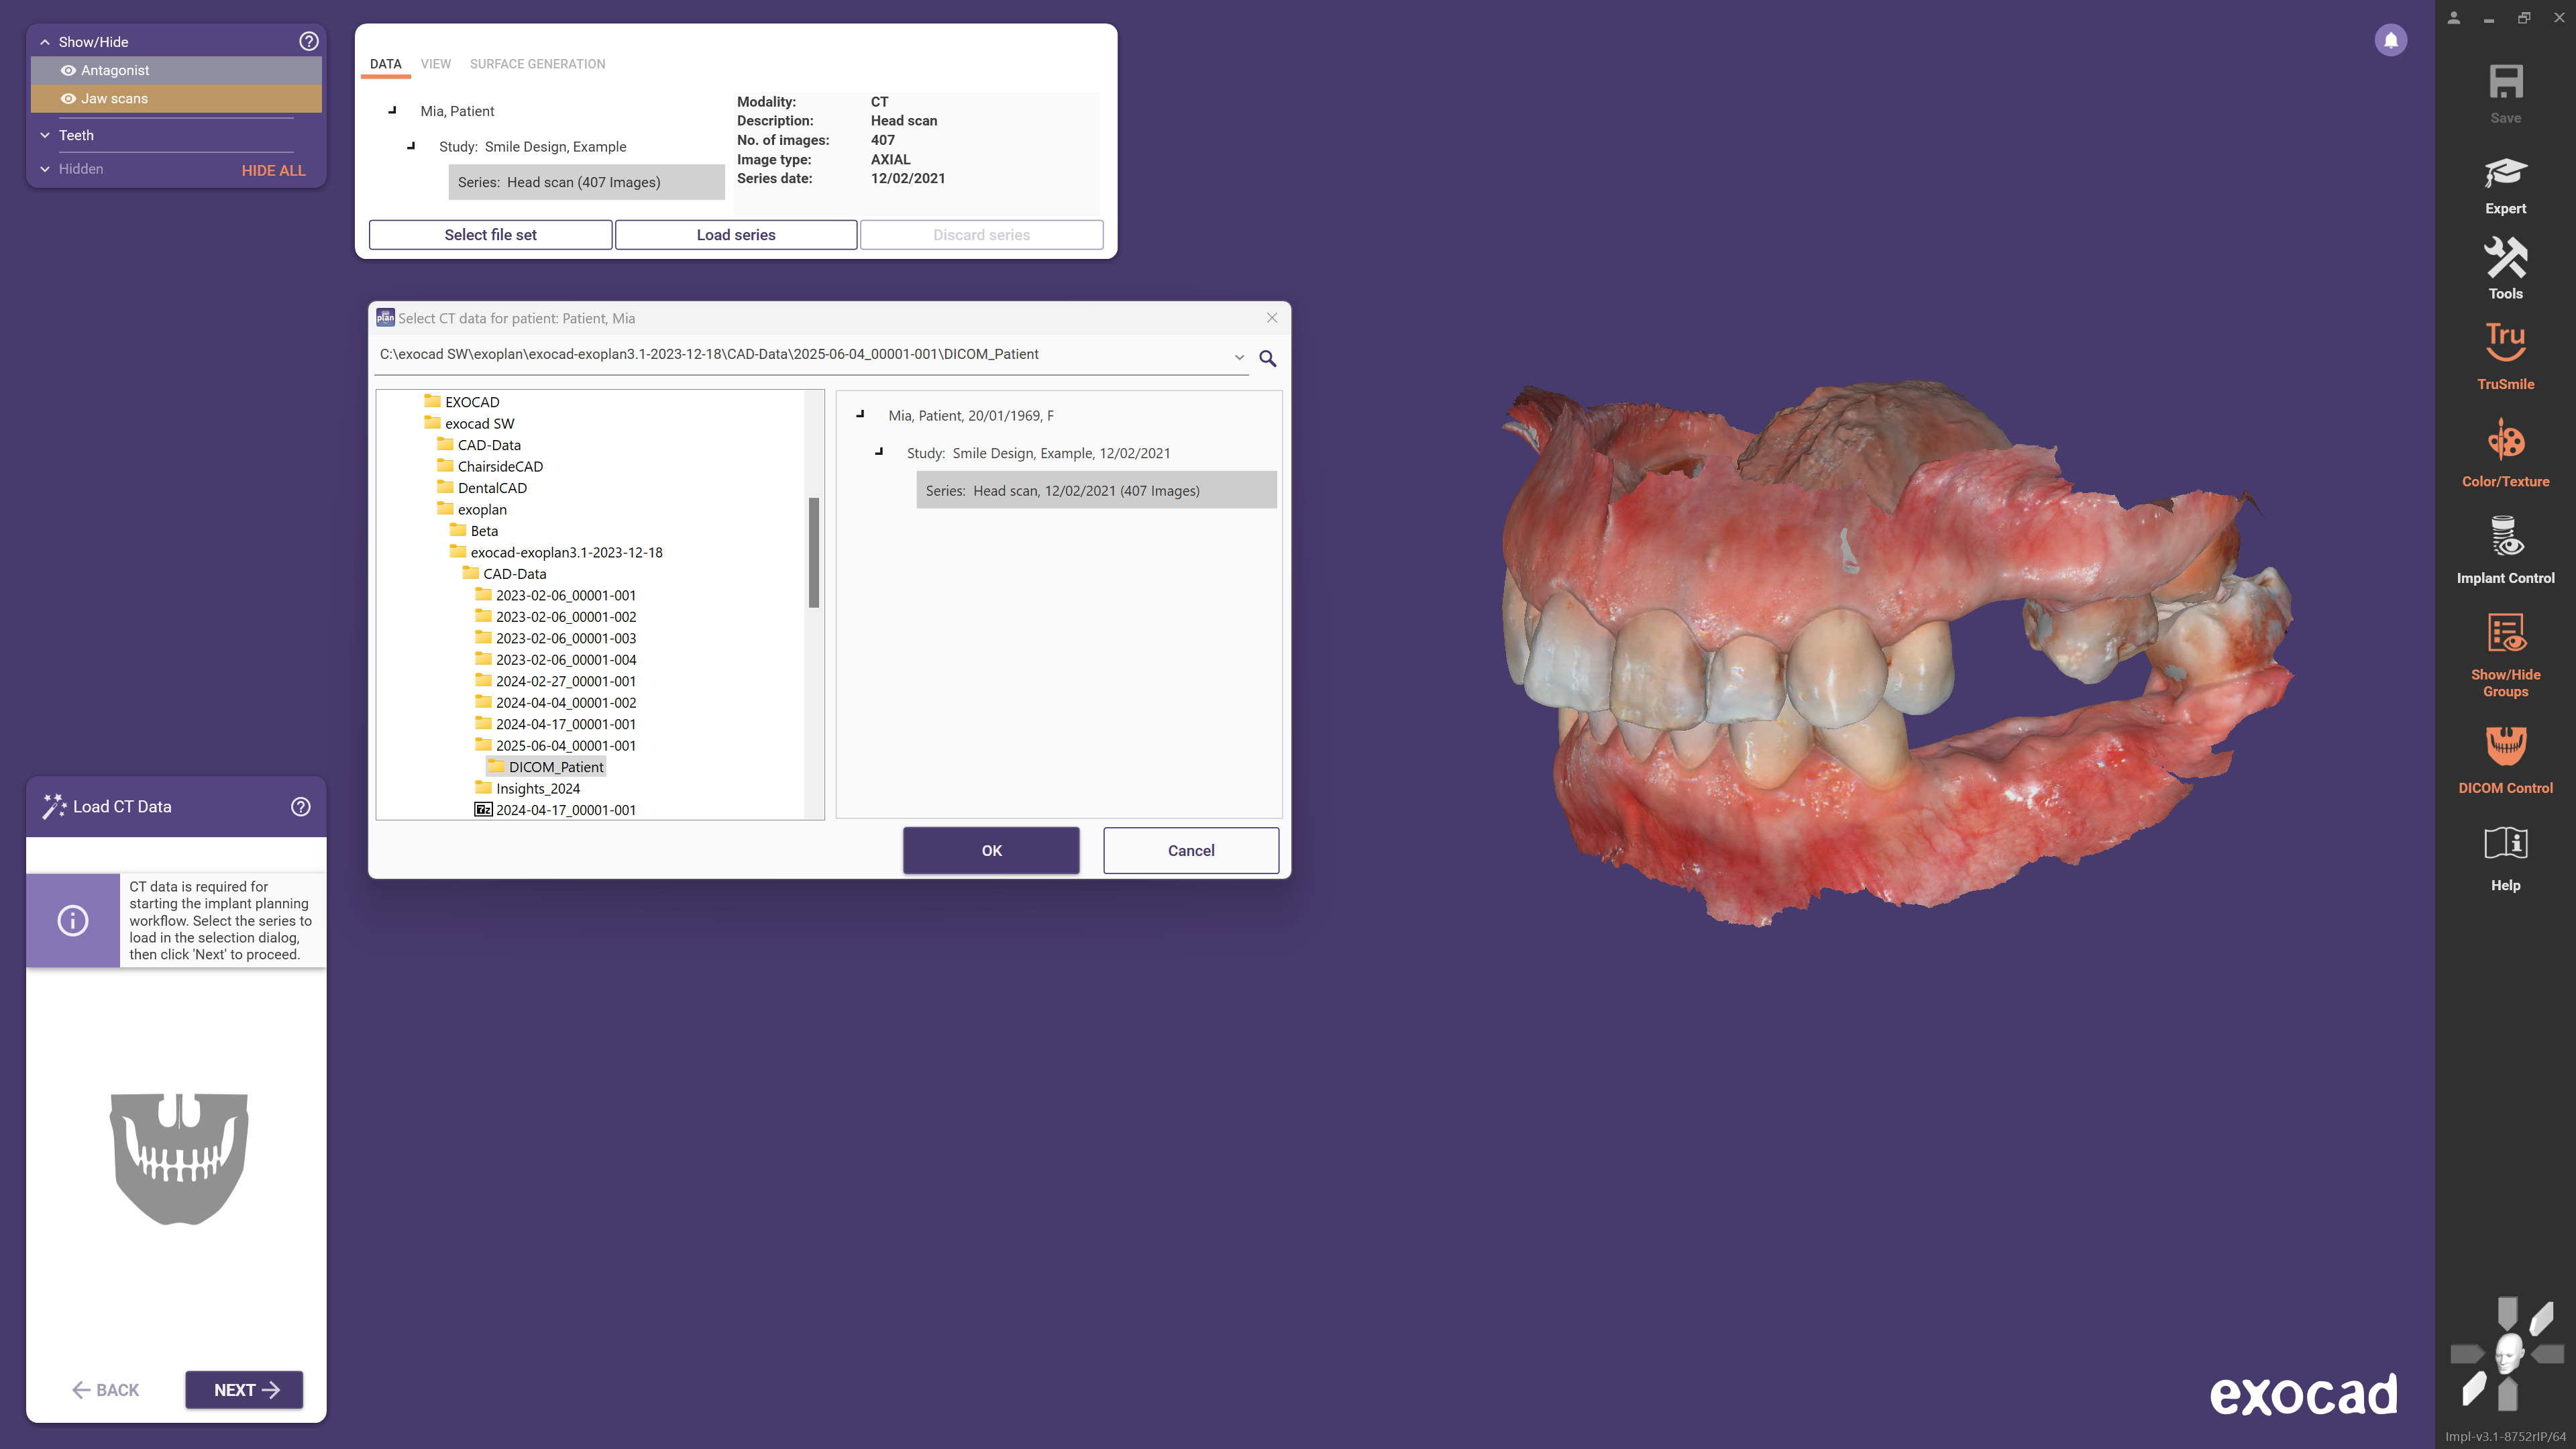Switch to SURFACE GENERATION tab
Viewport: 2576px width, 1449px height.
point(537,64)
